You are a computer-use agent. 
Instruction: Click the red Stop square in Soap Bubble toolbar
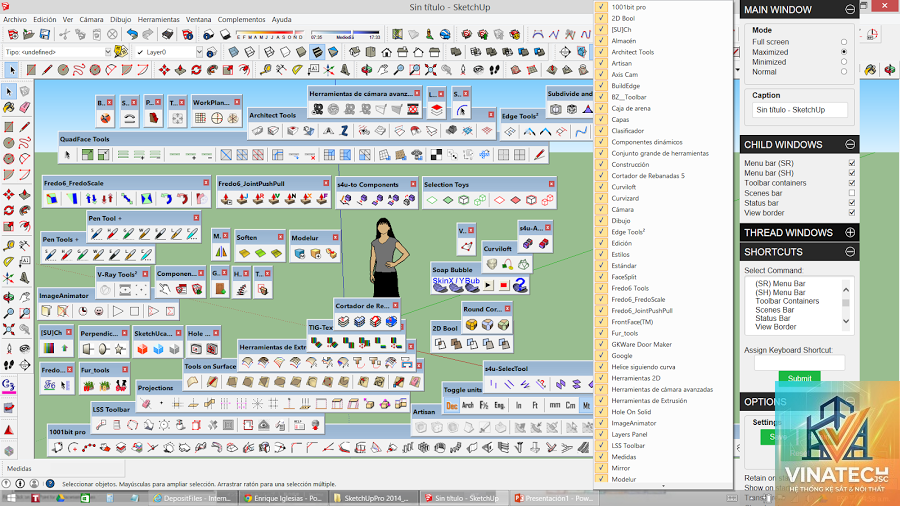(x=504, y=285)
